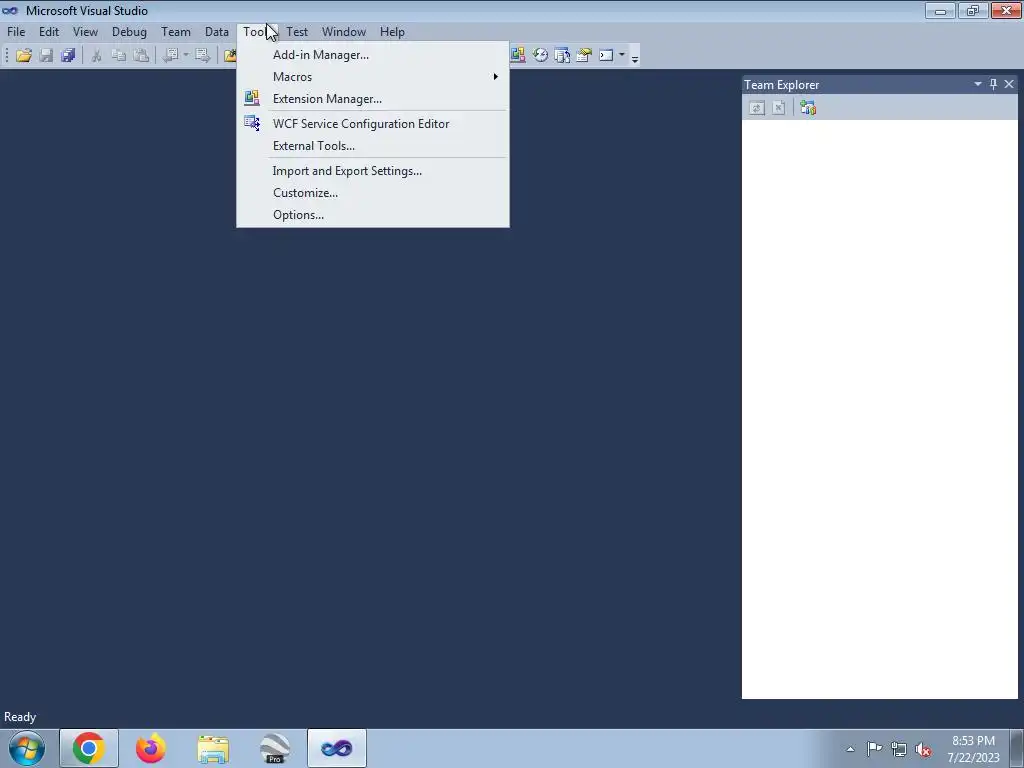Close the Team Explorer panel
Image resolution: width=1024 pixels, height=768 pixels.
click(x=1009, y=84)
